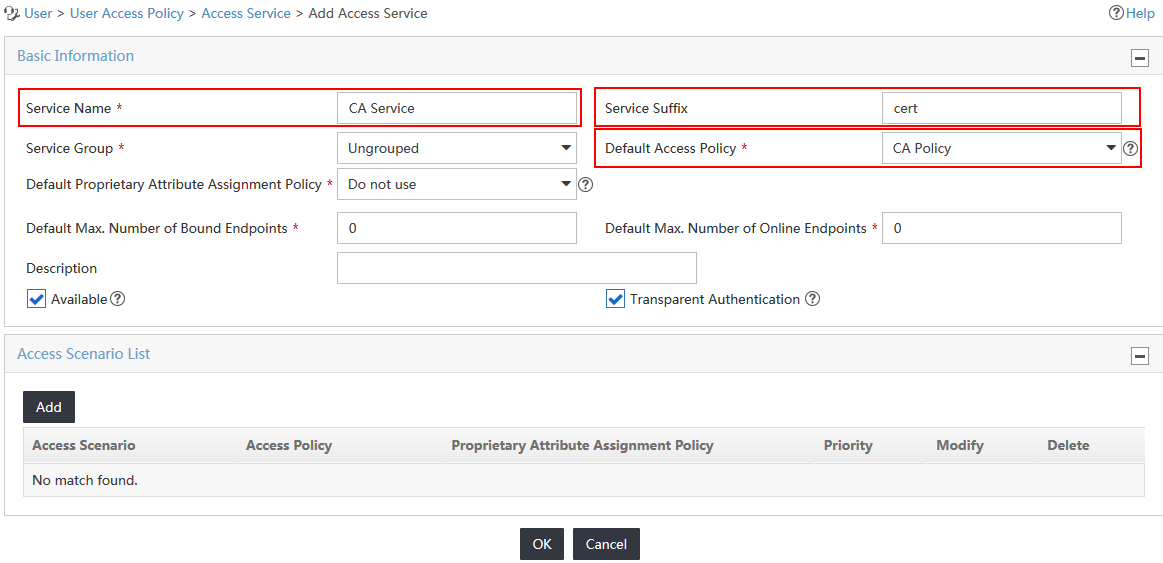
Task: Focus the Service Name input field
Action: (x=457, y=108)
